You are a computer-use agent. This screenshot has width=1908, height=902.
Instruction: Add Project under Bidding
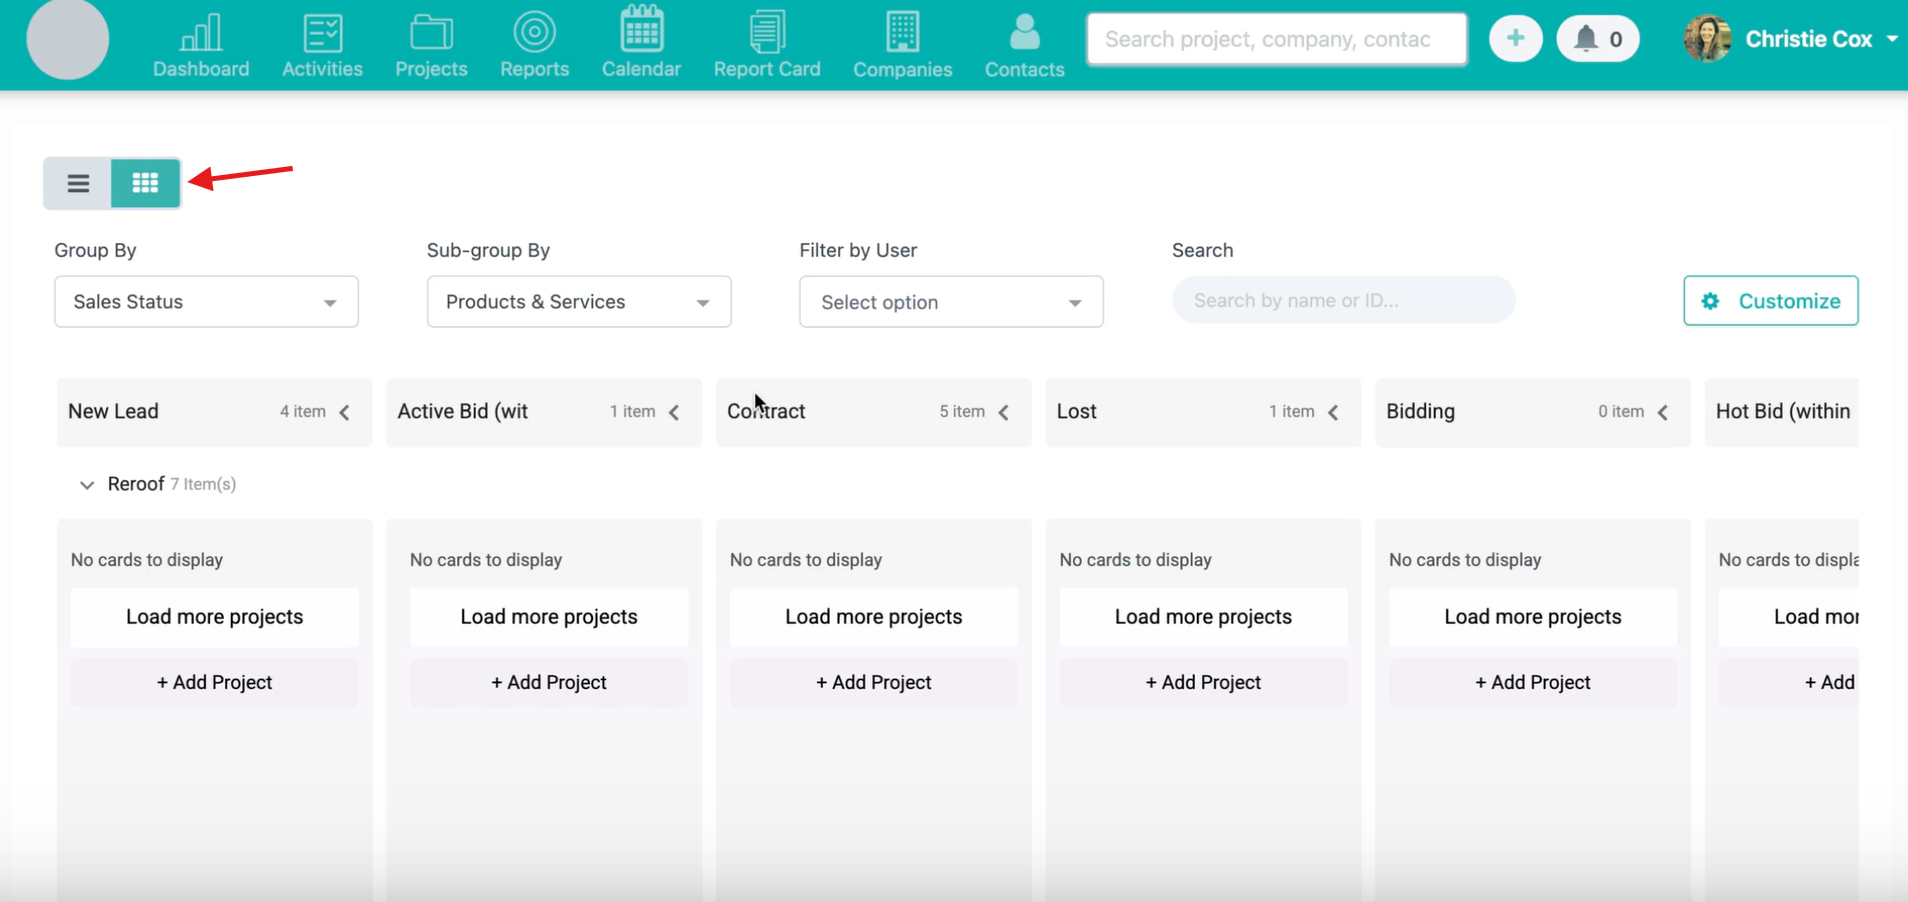[x=1533, y=682]
